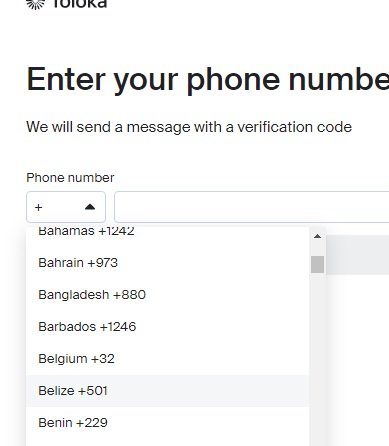This screenshot has height=446, width=389.
Task: Click the country list scrollbar thumb
Action: pos(317,264)
